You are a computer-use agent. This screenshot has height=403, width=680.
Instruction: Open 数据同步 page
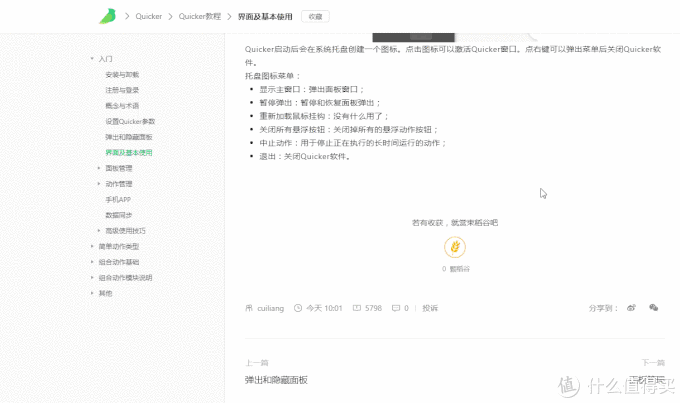click(118, 215)
